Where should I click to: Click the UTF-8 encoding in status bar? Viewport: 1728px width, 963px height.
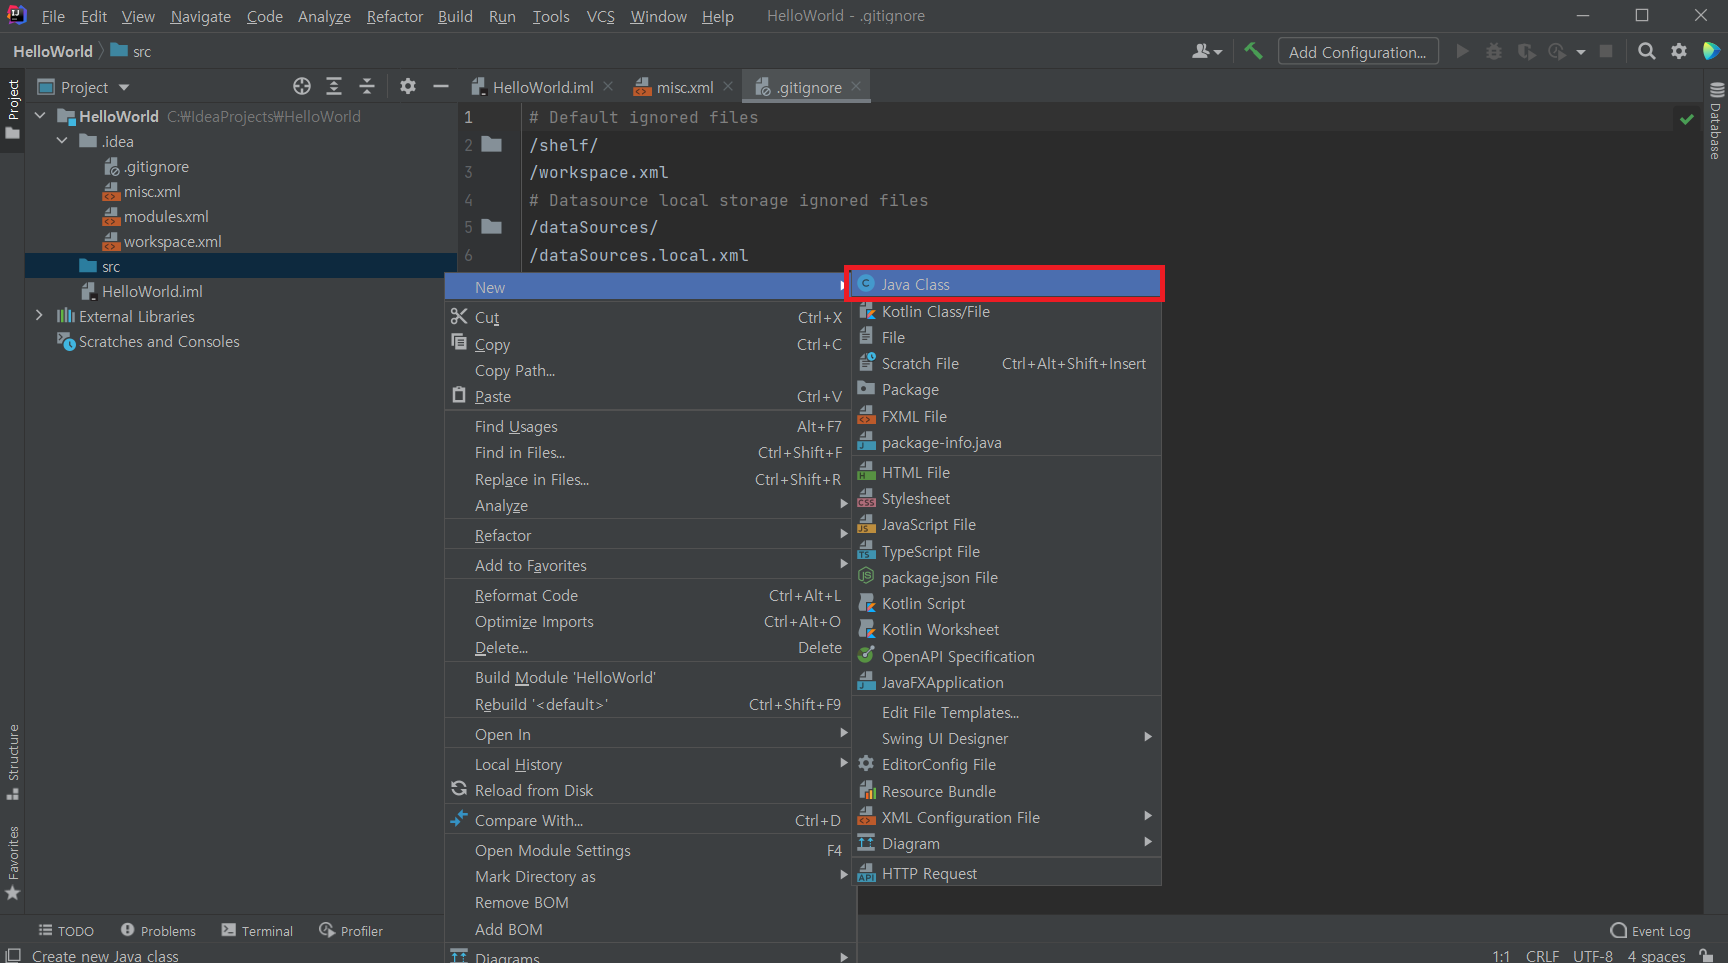[x=1593, y=956]
